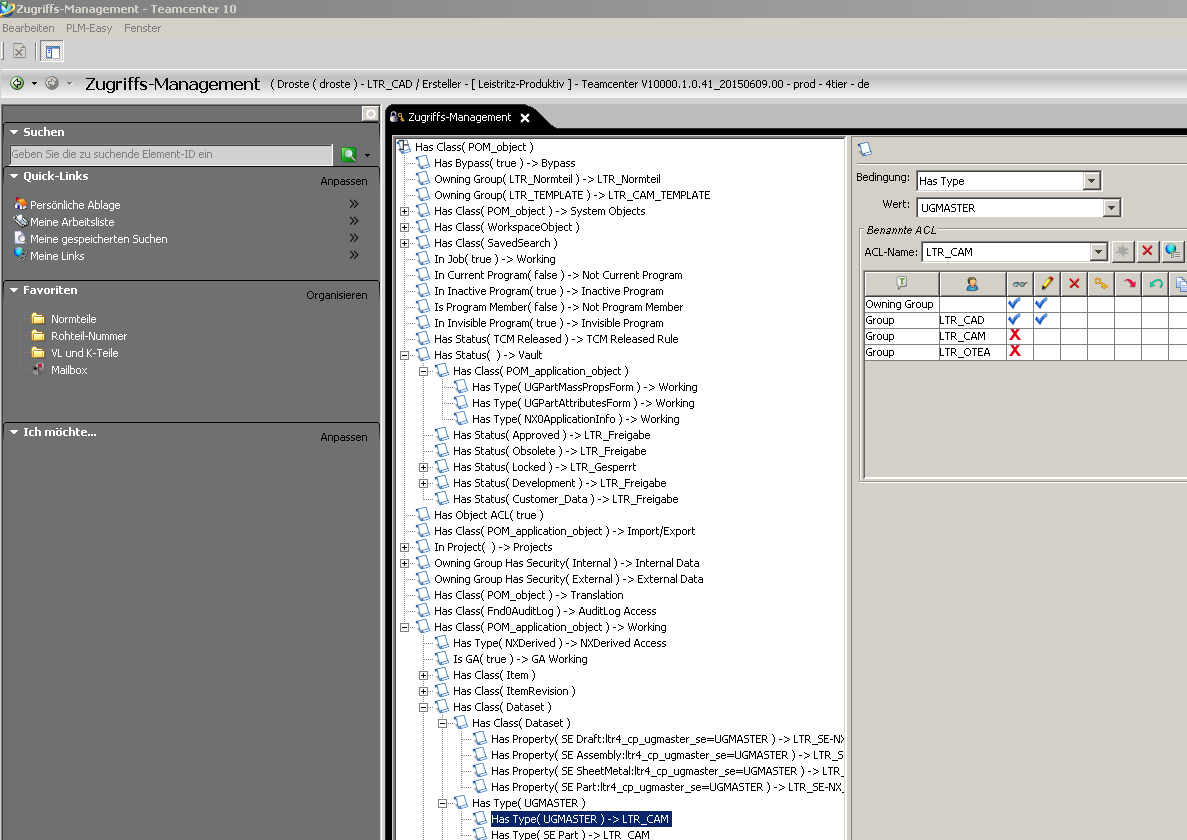
Task: Expand the Has Class( SavedSearch ) node
Action: coord(404,243)
